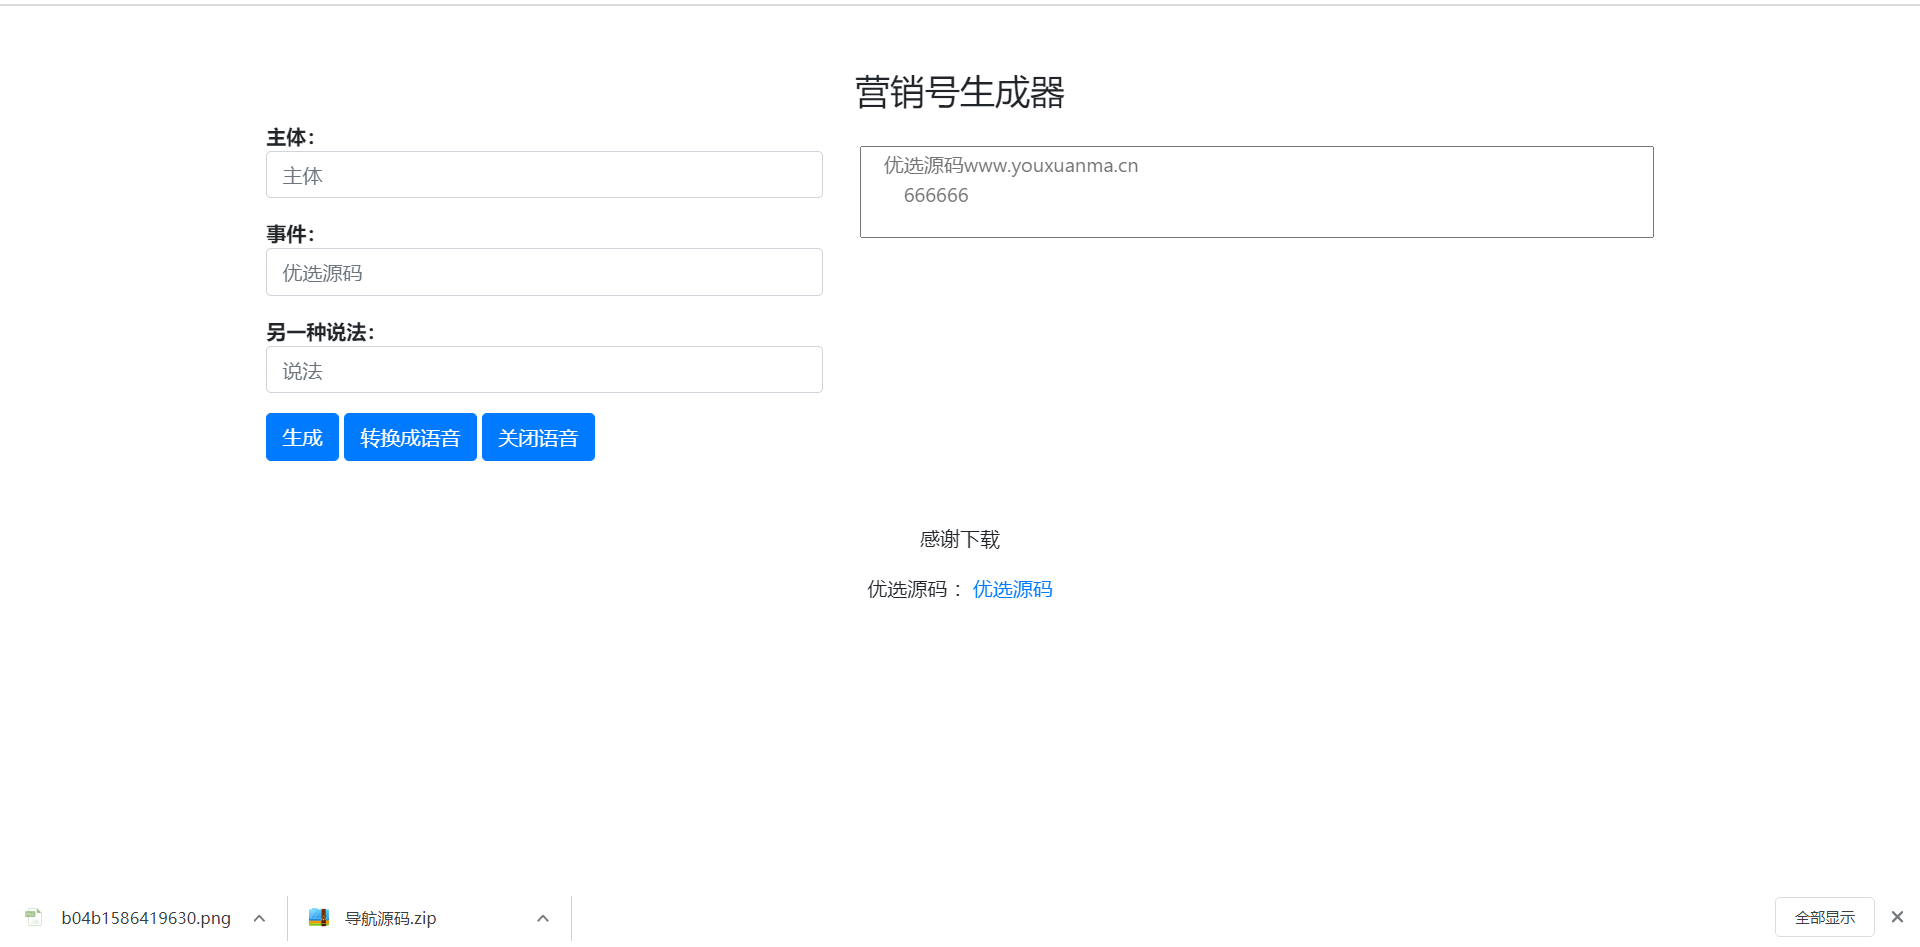
Task: Click the 生成 button
Action: click(302, 437)
